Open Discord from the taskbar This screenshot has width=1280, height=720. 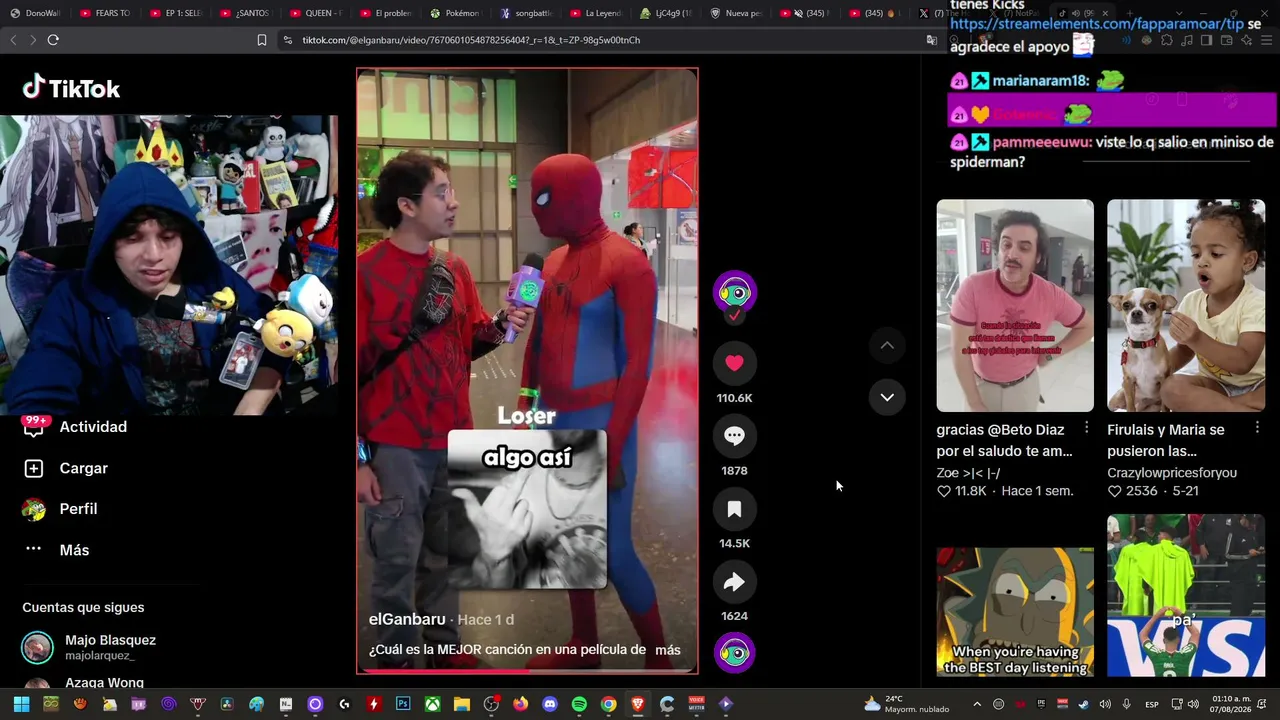click(x=549, y=704)
